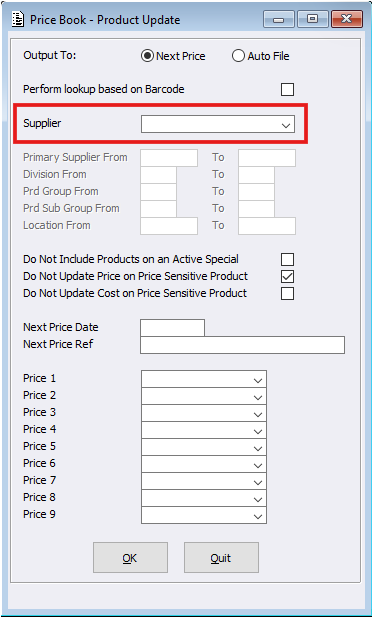
Task: Click into the Next Price Date field
Action: [172, 328]
